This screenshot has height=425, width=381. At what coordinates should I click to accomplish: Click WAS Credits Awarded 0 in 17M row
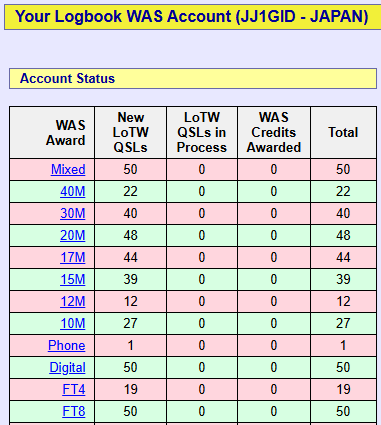coord(274,257)
